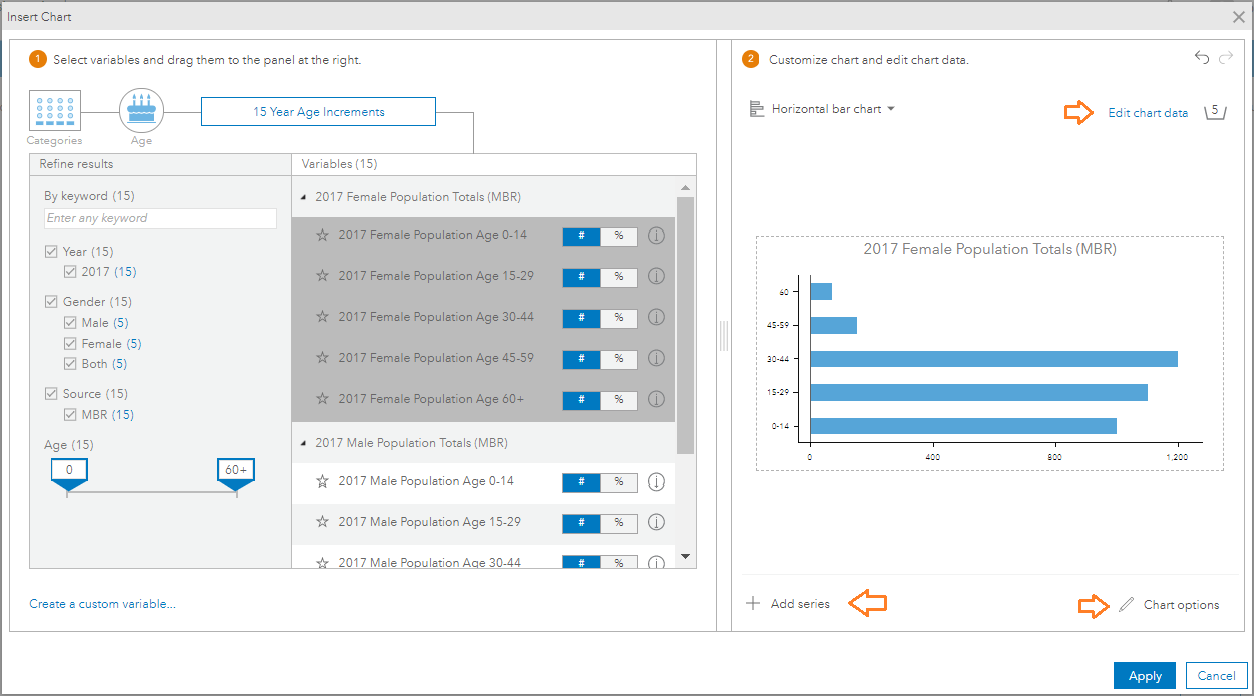1254x696 pixels.
Task: Click the Chart options pencil icon
Action: [x=1127, y=605]
